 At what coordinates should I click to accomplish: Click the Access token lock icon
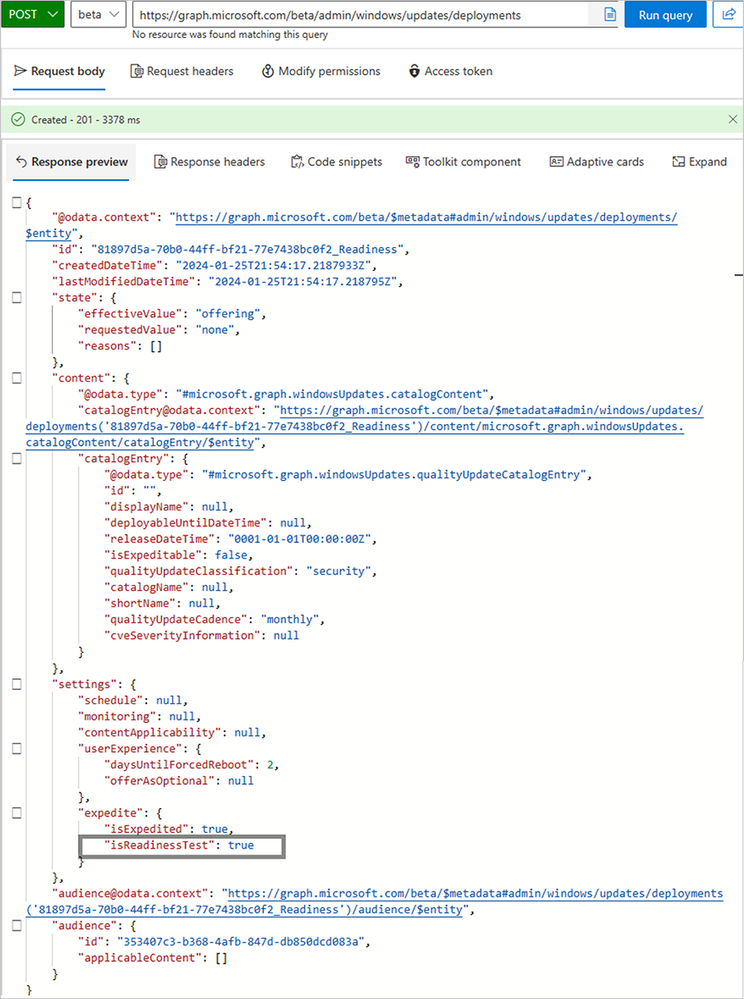tap(414, 71)
